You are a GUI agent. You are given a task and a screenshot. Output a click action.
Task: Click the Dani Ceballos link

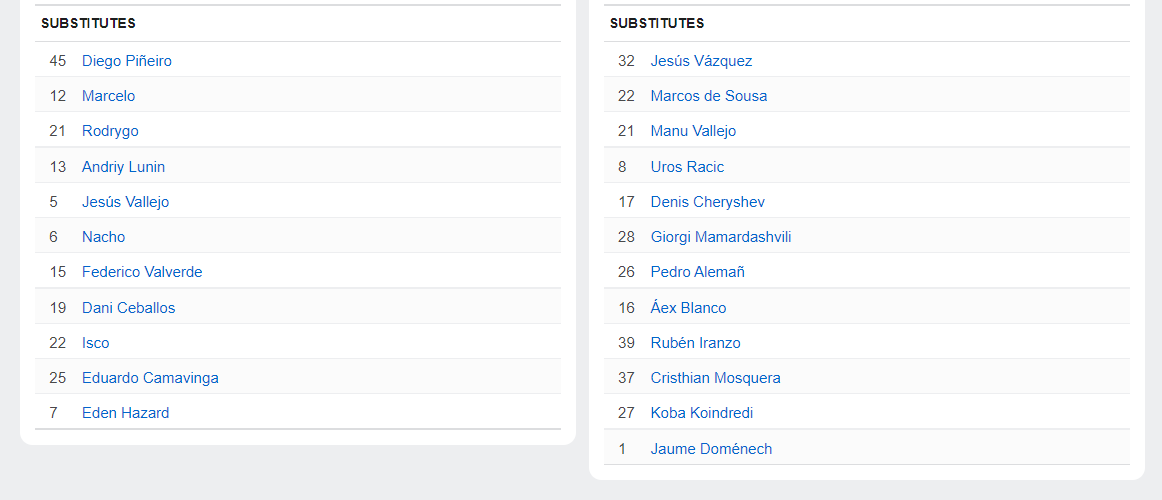click(x=128, y=308)
